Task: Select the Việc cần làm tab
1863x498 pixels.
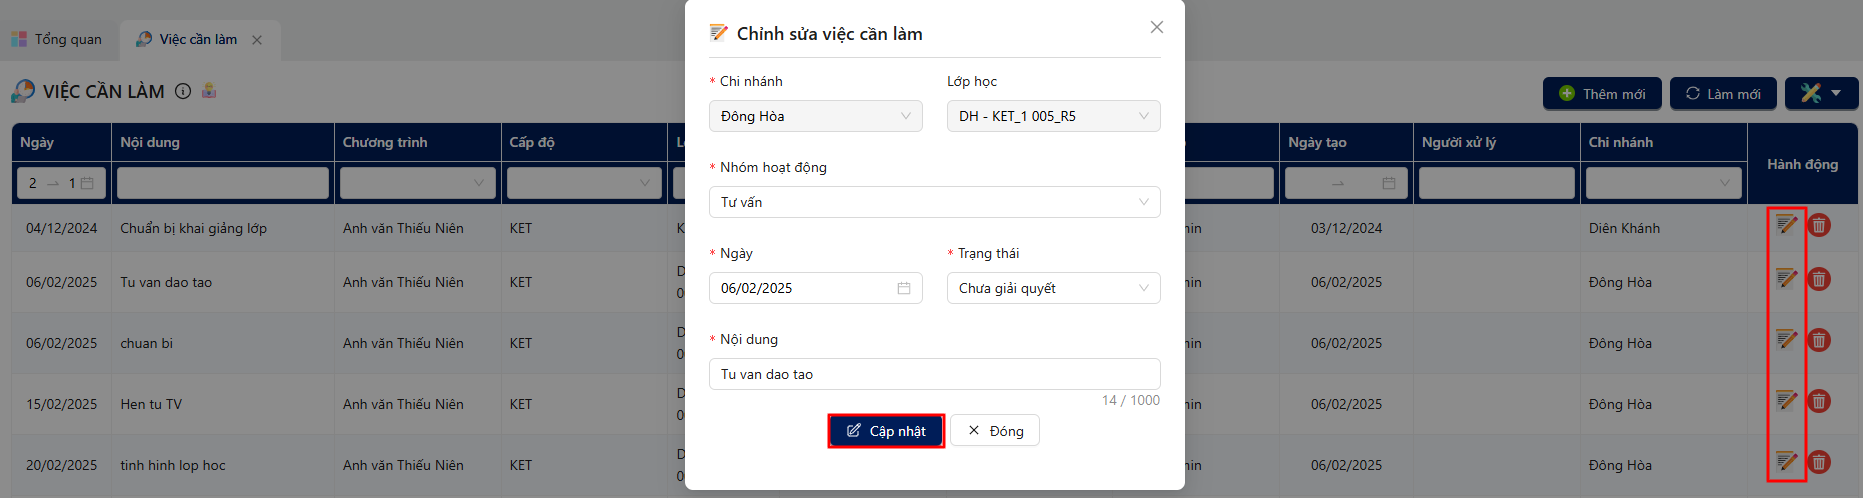Action: tap(199, 39)
